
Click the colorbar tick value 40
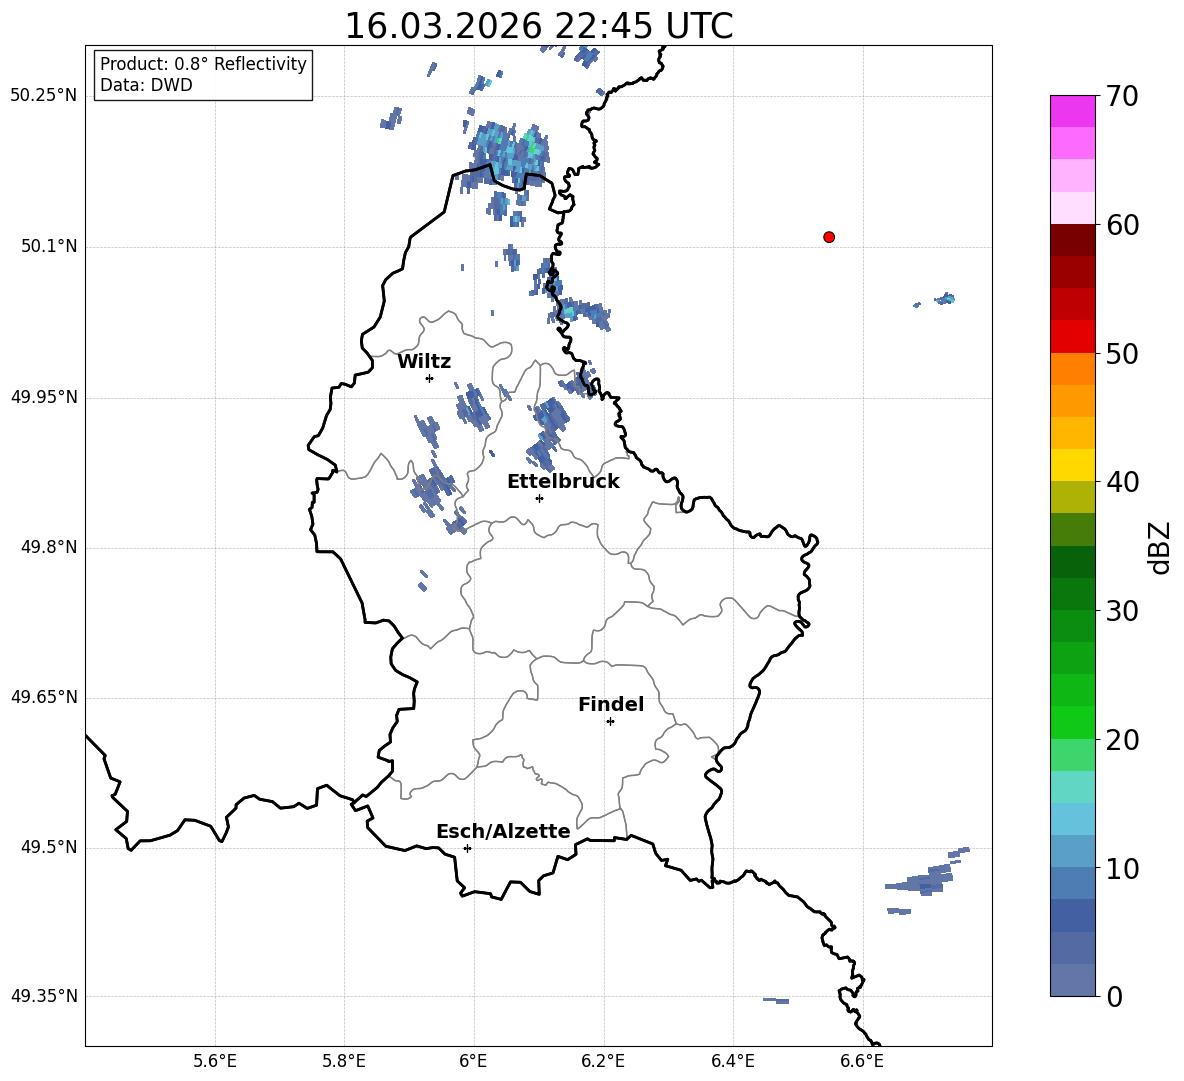tap(1122, 482)
